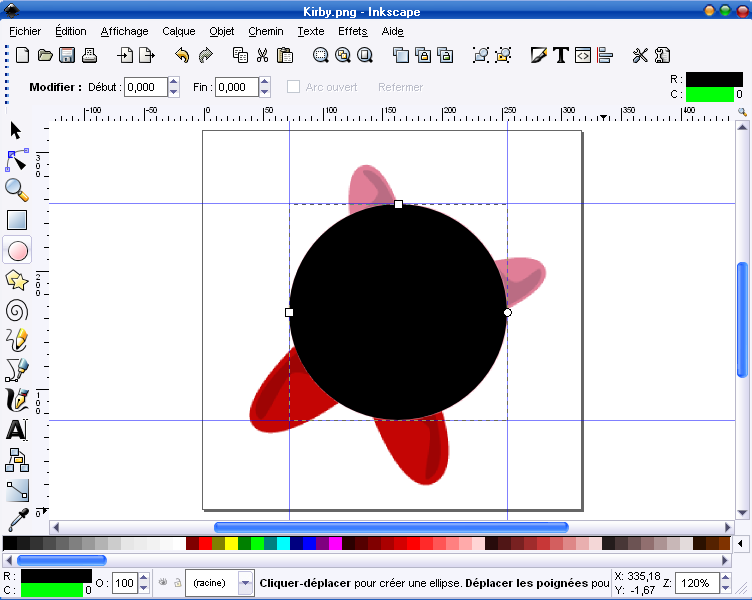752x600 pixels.
Task: Open the (racine) layer dropdown
Action: pos(245,583)
